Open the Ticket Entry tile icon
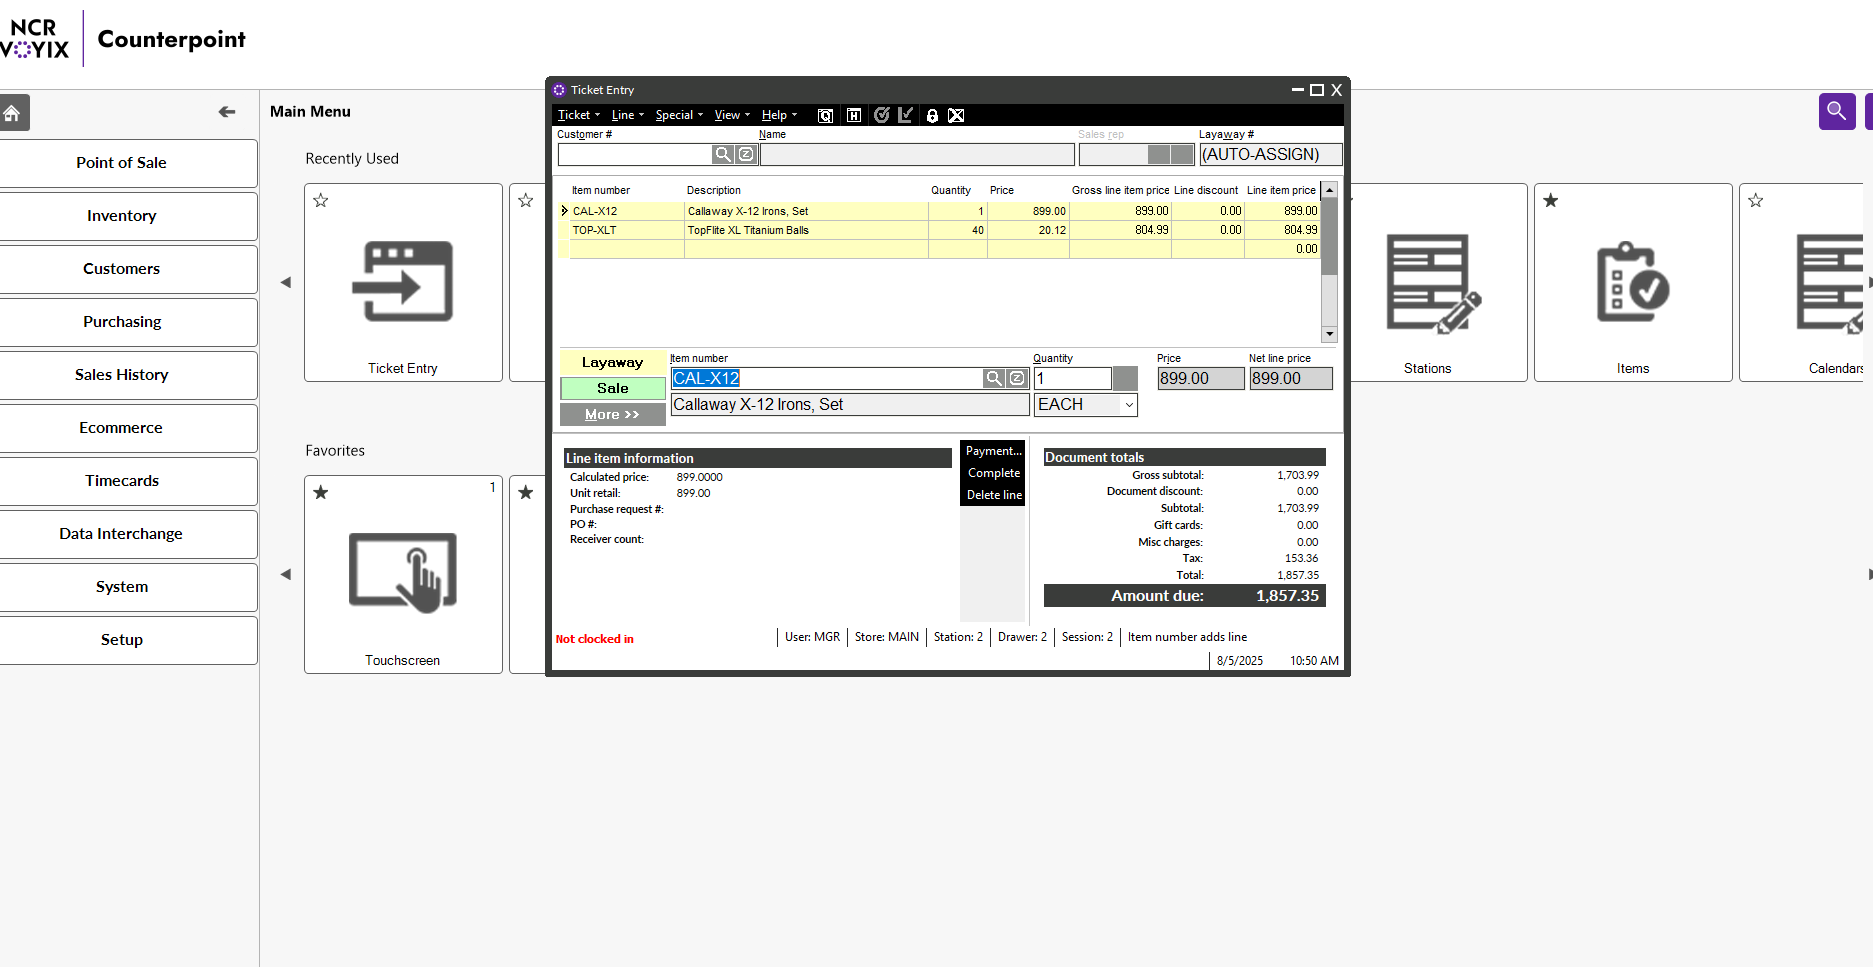The height and width of the screenshot is (967, 1873). (x=402, y=283)
